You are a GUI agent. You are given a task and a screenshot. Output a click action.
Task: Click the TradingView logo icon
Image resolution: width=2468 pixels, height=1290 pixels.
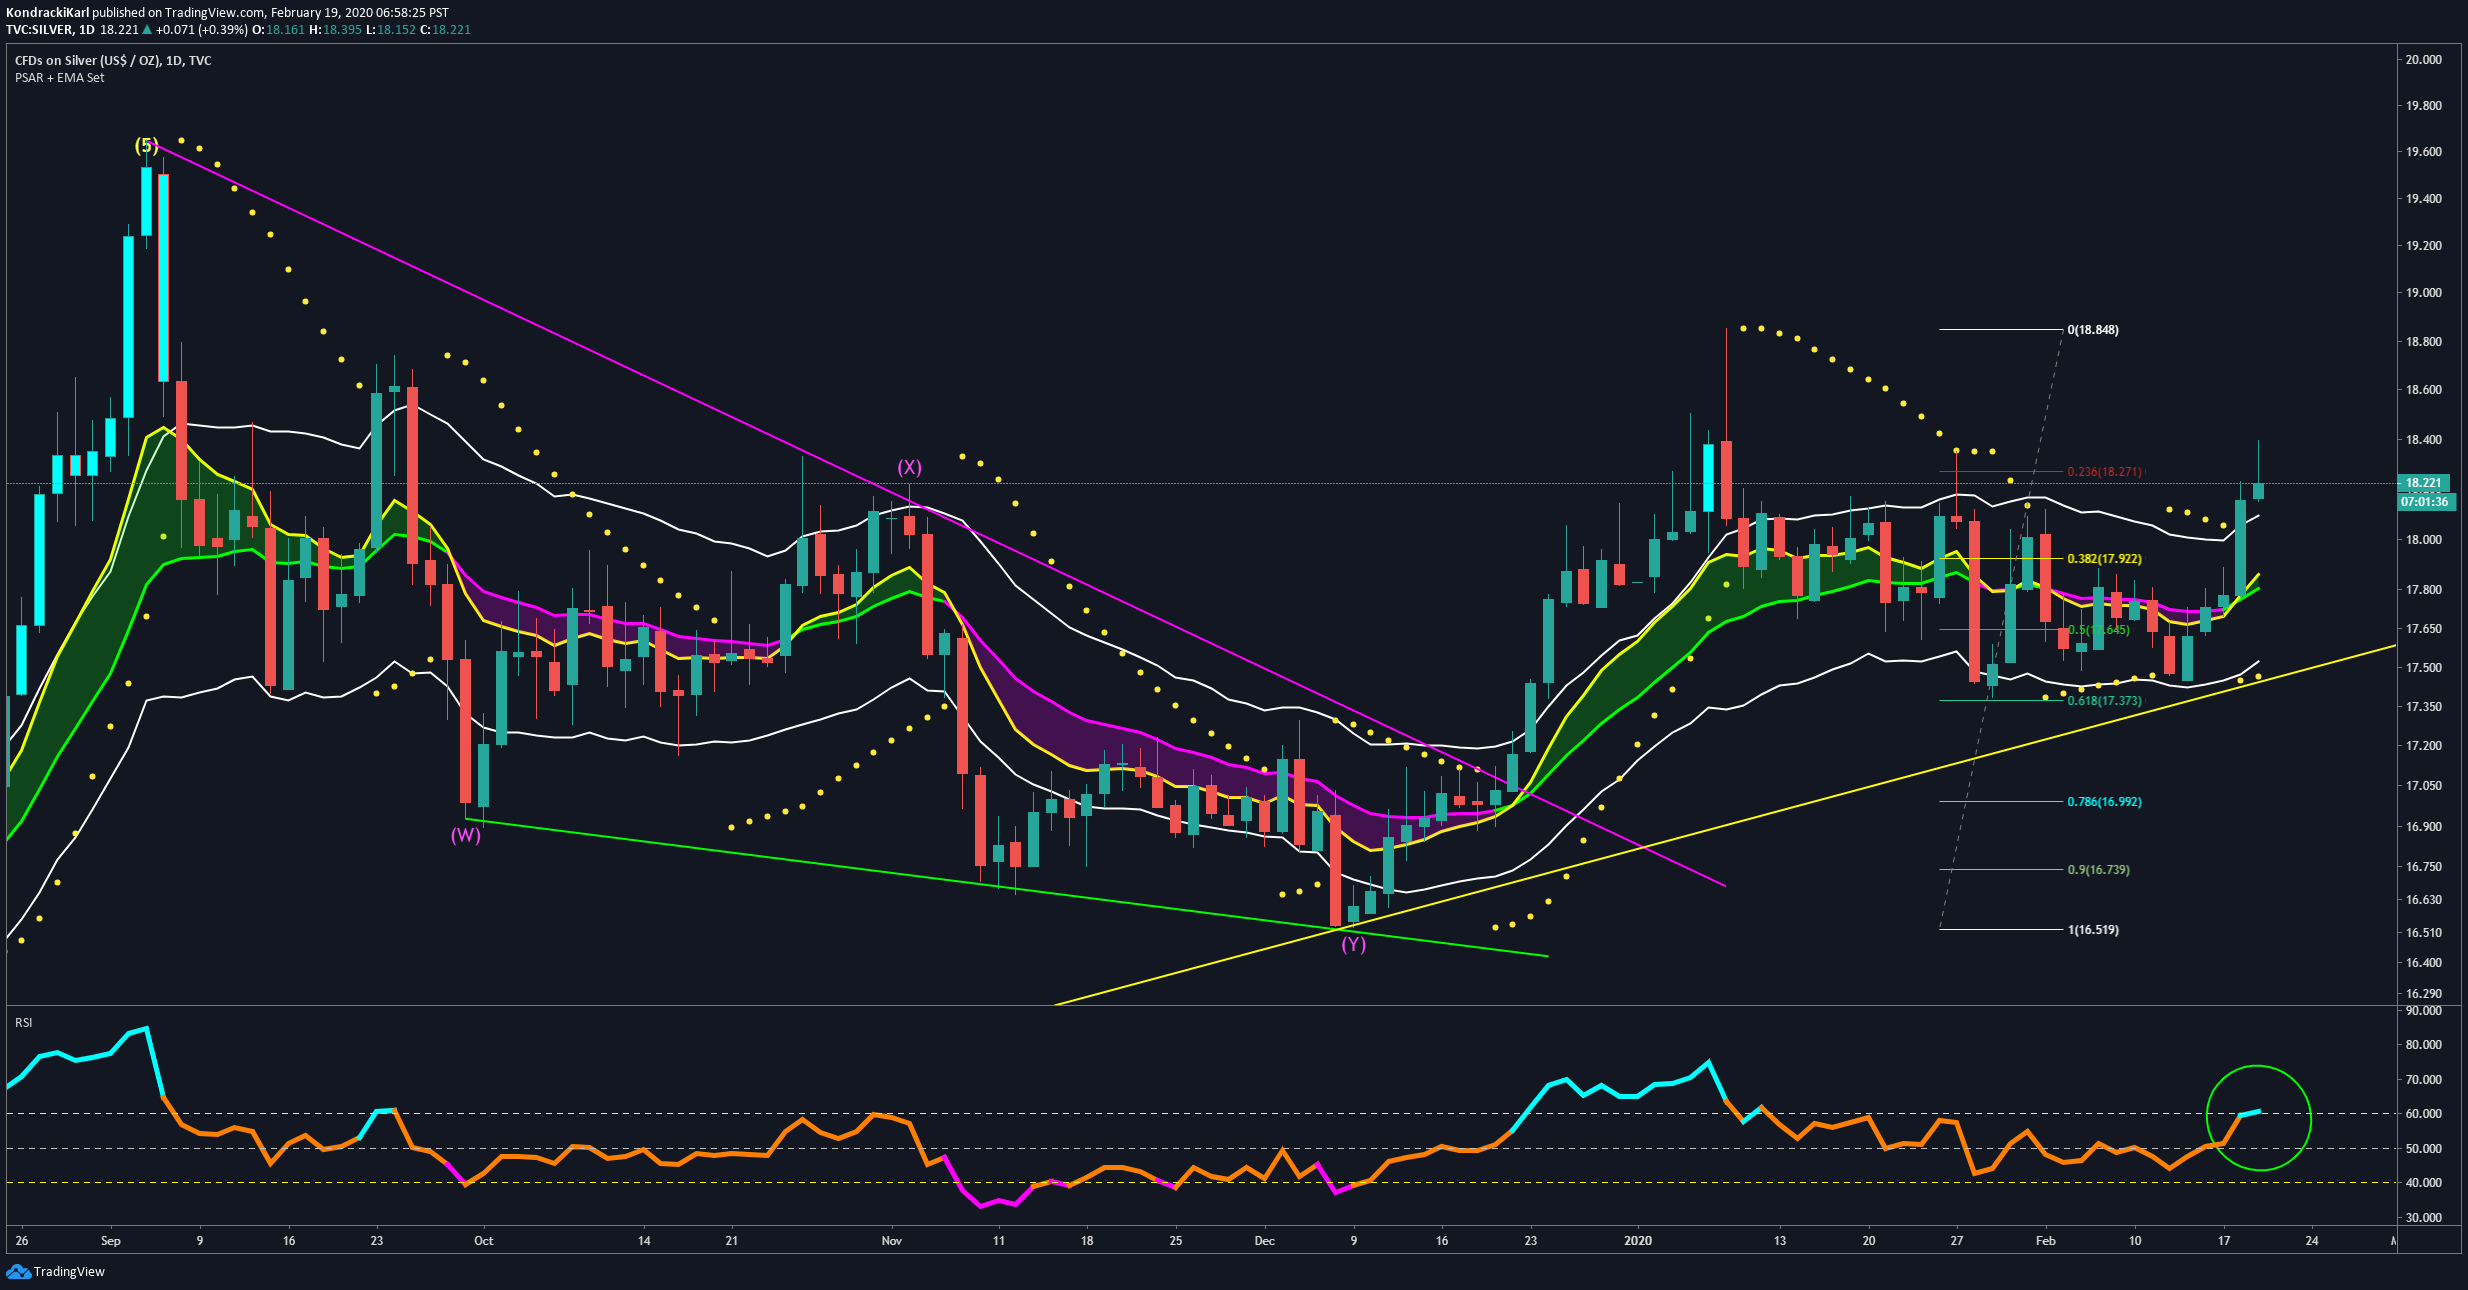18,1272
